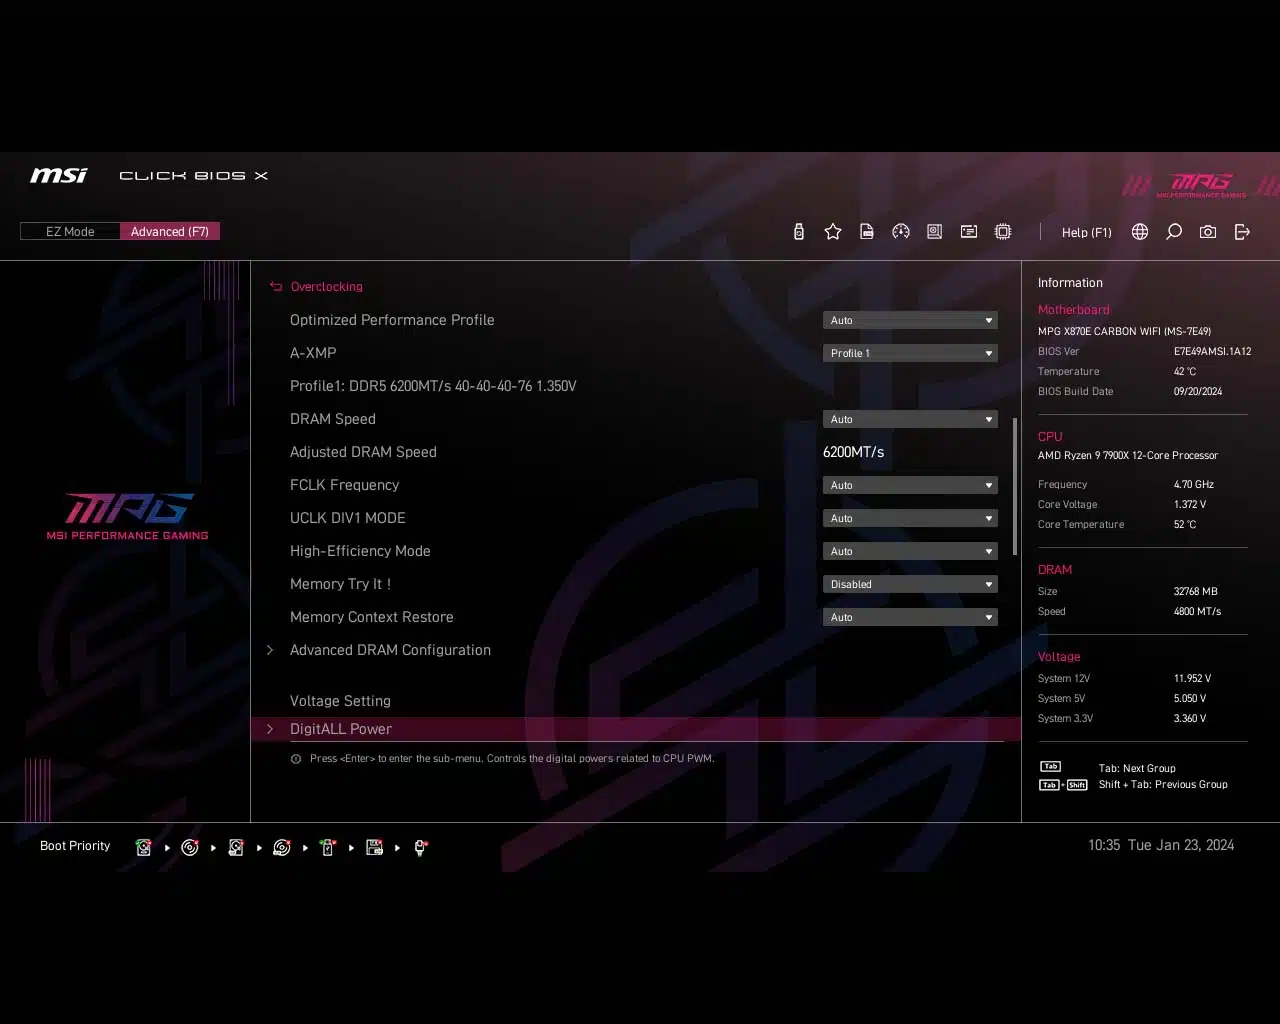Select the Advanced (F7) mode tab
The image size is (1280, 1024).
click(170, 232)
